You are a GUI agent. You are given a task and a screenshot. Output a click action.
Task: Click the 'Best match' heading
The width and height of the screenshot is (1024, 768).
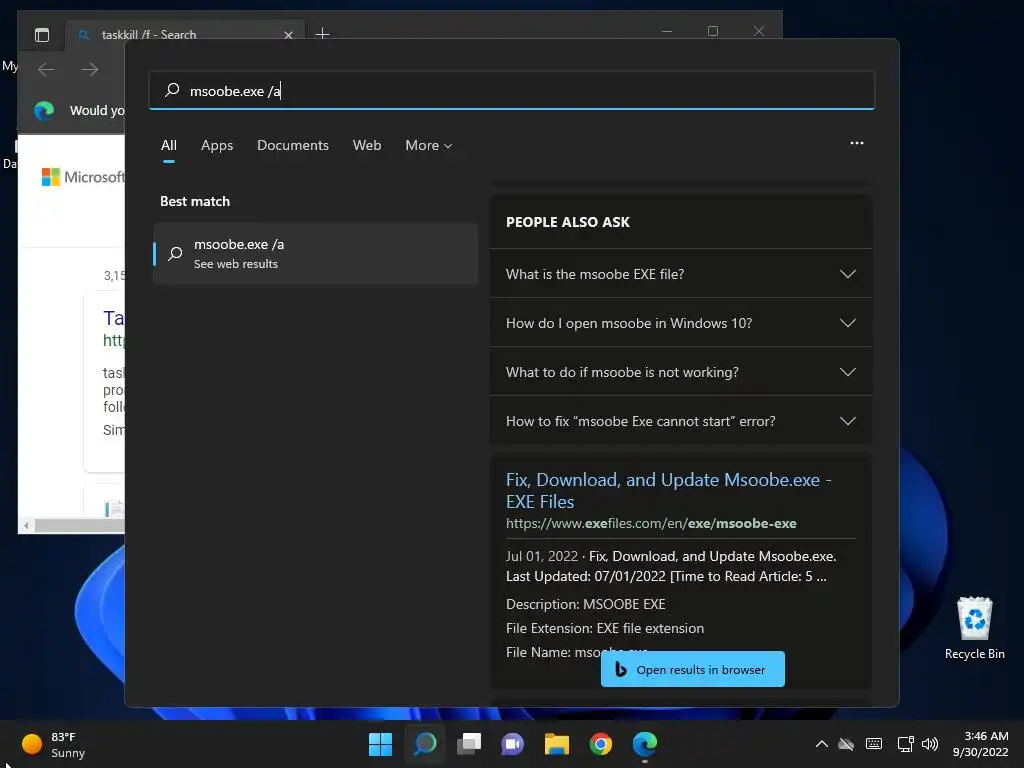click(x=195, y=201)
